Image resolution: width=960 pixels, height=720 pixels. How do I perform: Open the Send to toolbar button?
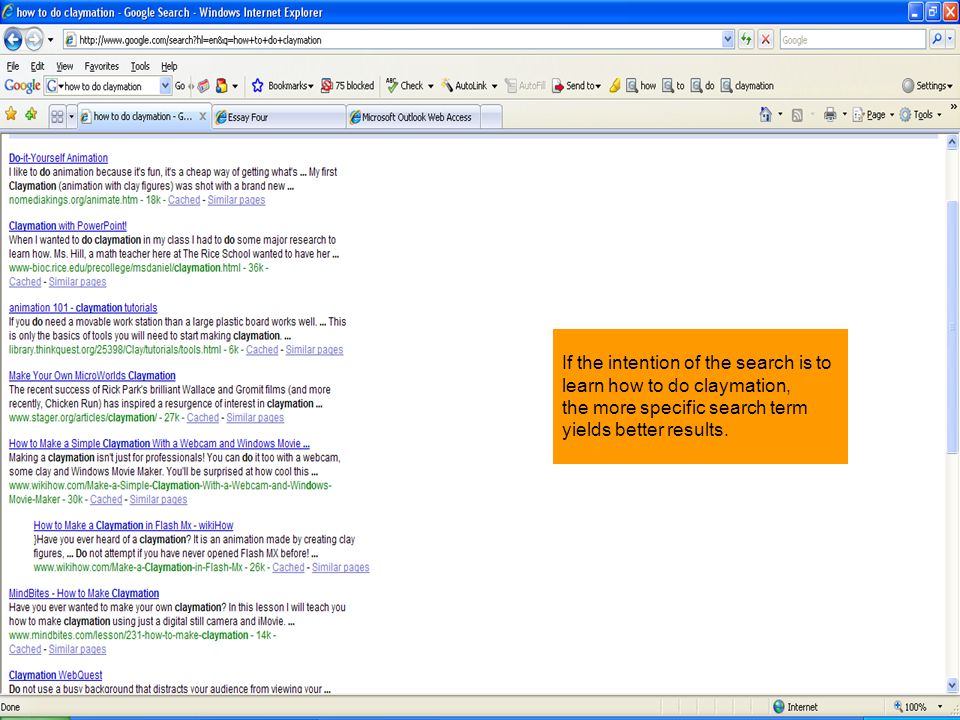[x=577, y=86]
